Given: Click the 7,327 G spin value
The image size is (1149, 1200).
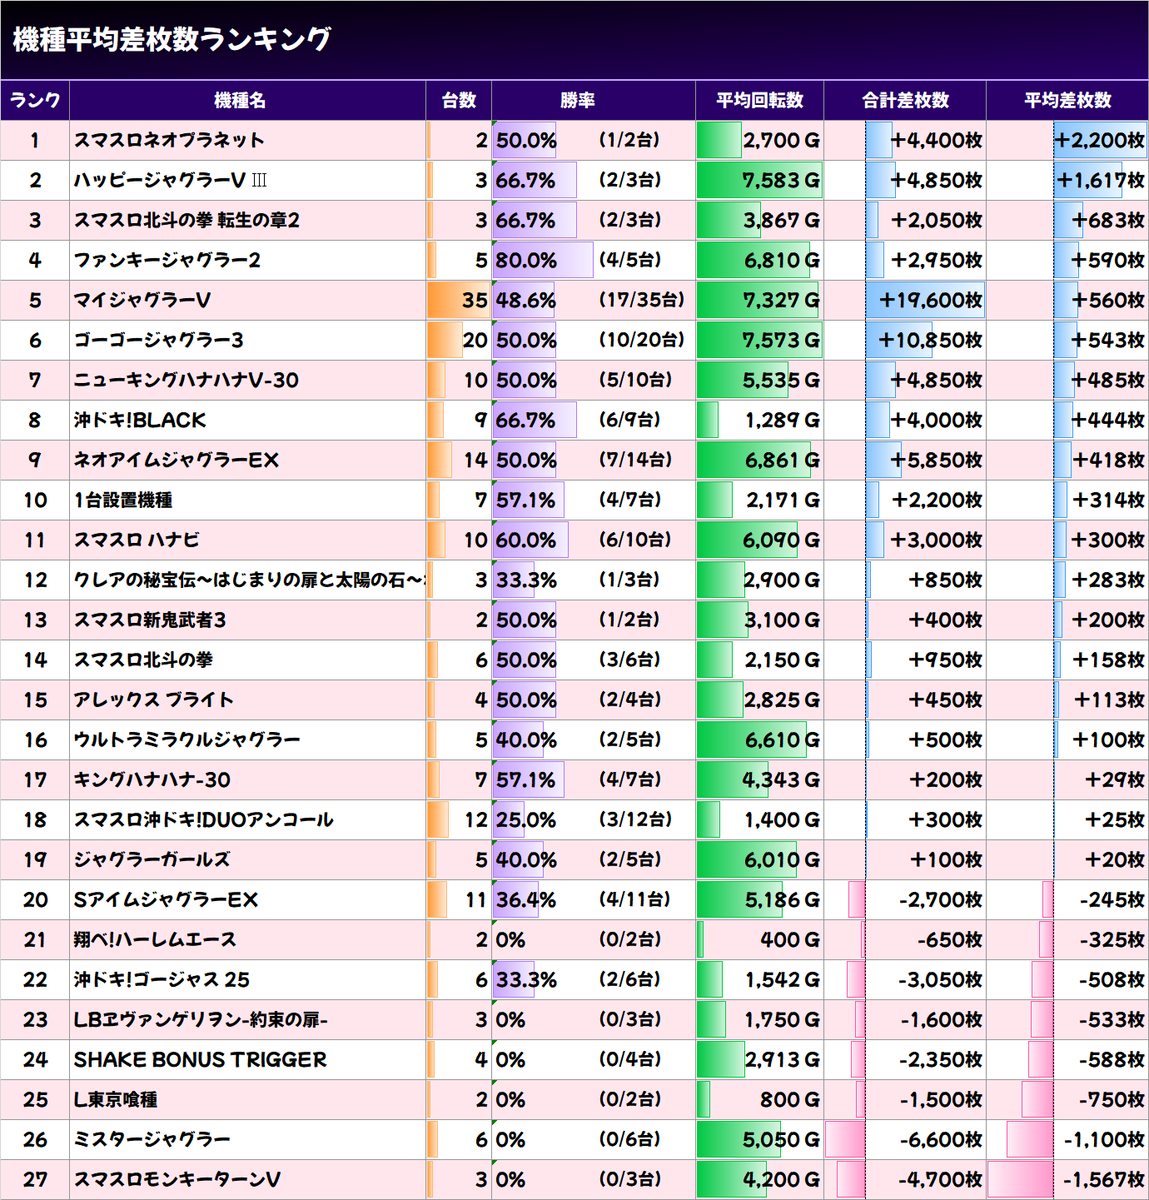Looking at the screenshot, I should 781,300.
